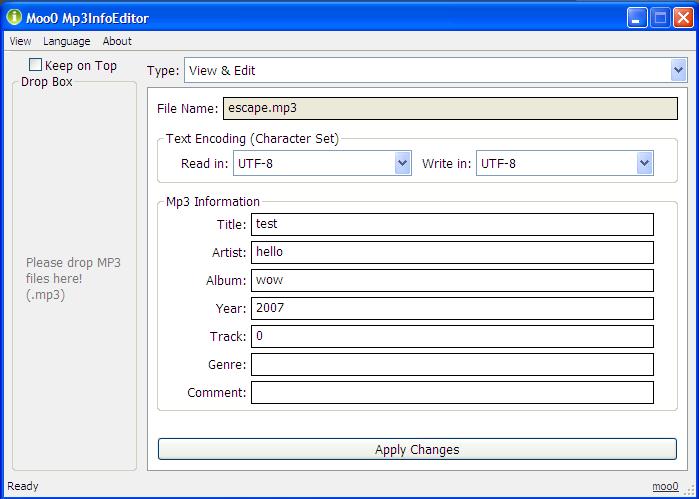The image size is (699, 499).
Task: Click the Apply Changes button
Action: pyautogui.click(x=417, y=449)
